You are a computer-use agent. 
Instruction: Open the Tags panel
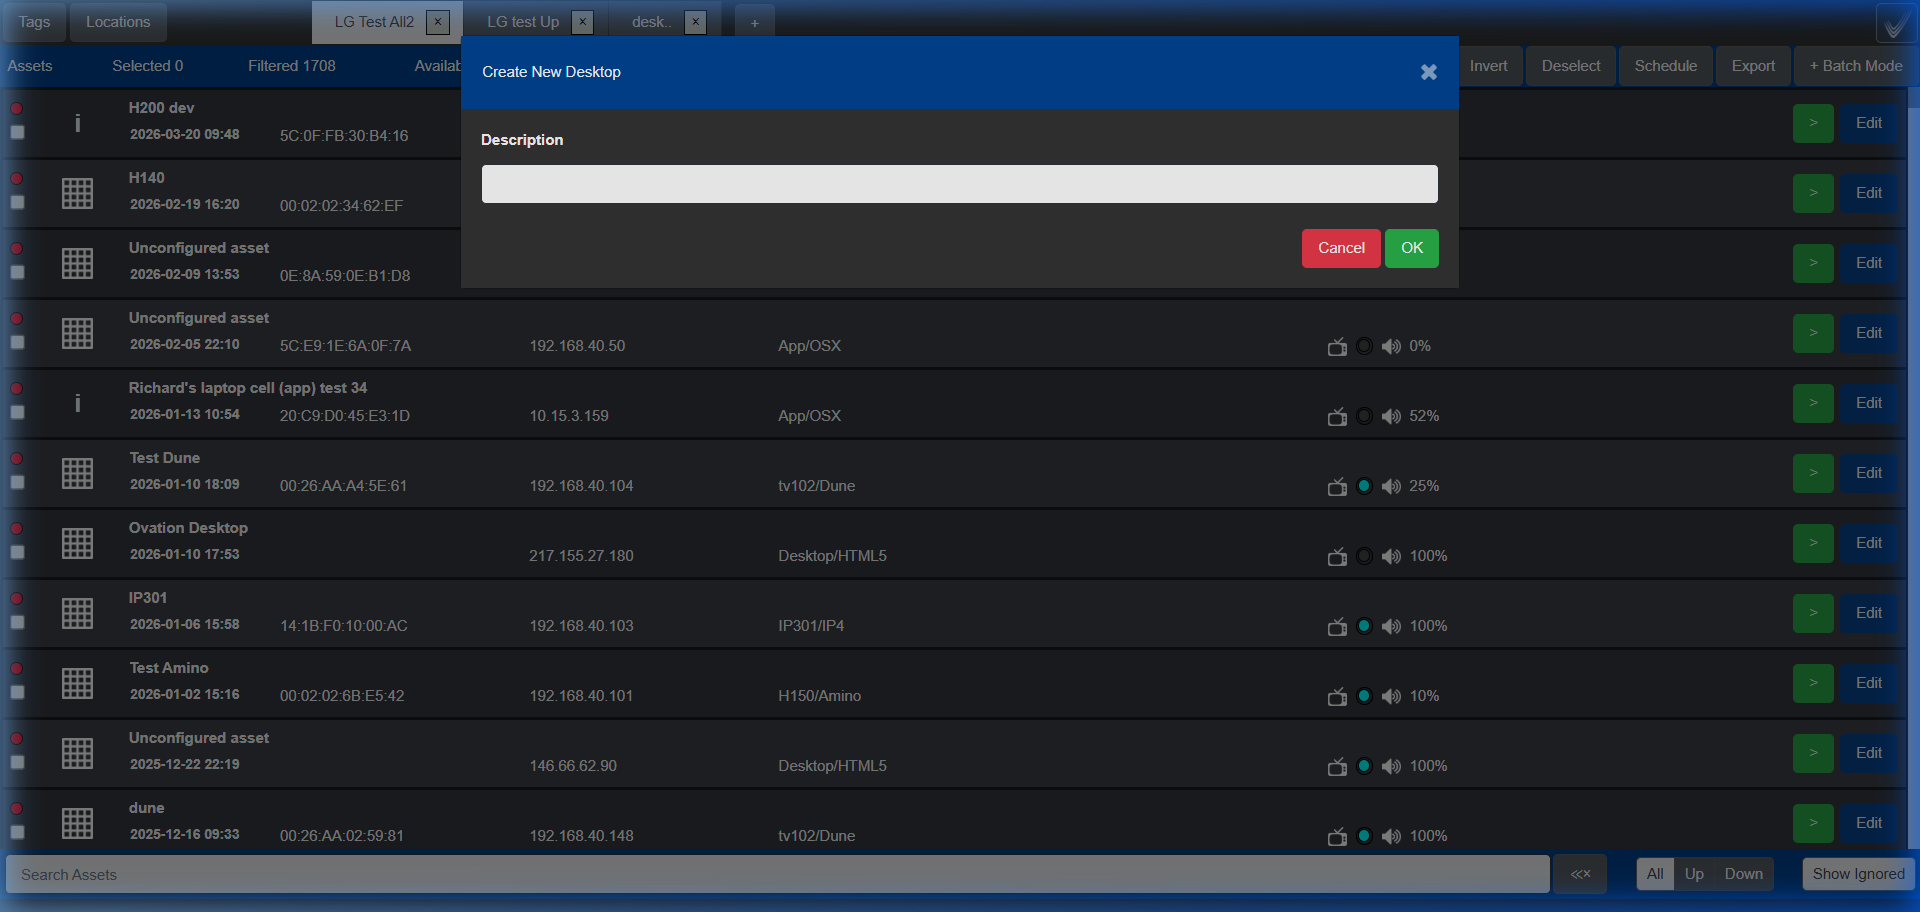(34, 22)
